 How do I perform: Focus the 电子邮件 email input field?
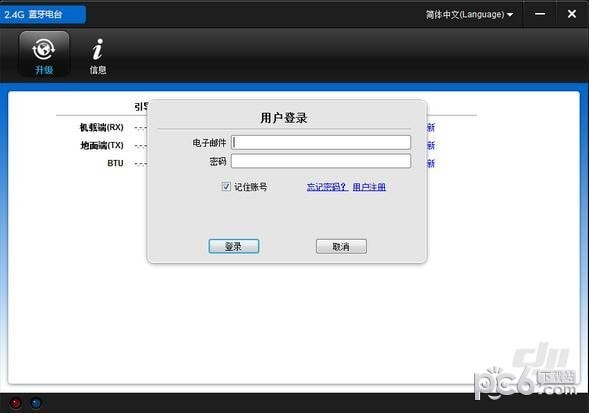tap(321, 142)
